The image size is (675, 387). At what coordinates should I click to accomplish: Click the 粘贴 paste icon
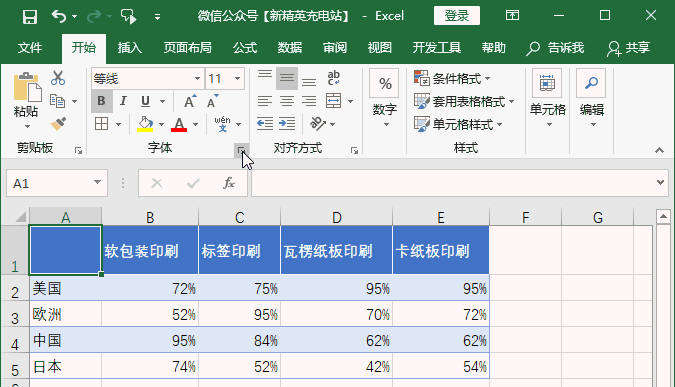tap(27, 87)
